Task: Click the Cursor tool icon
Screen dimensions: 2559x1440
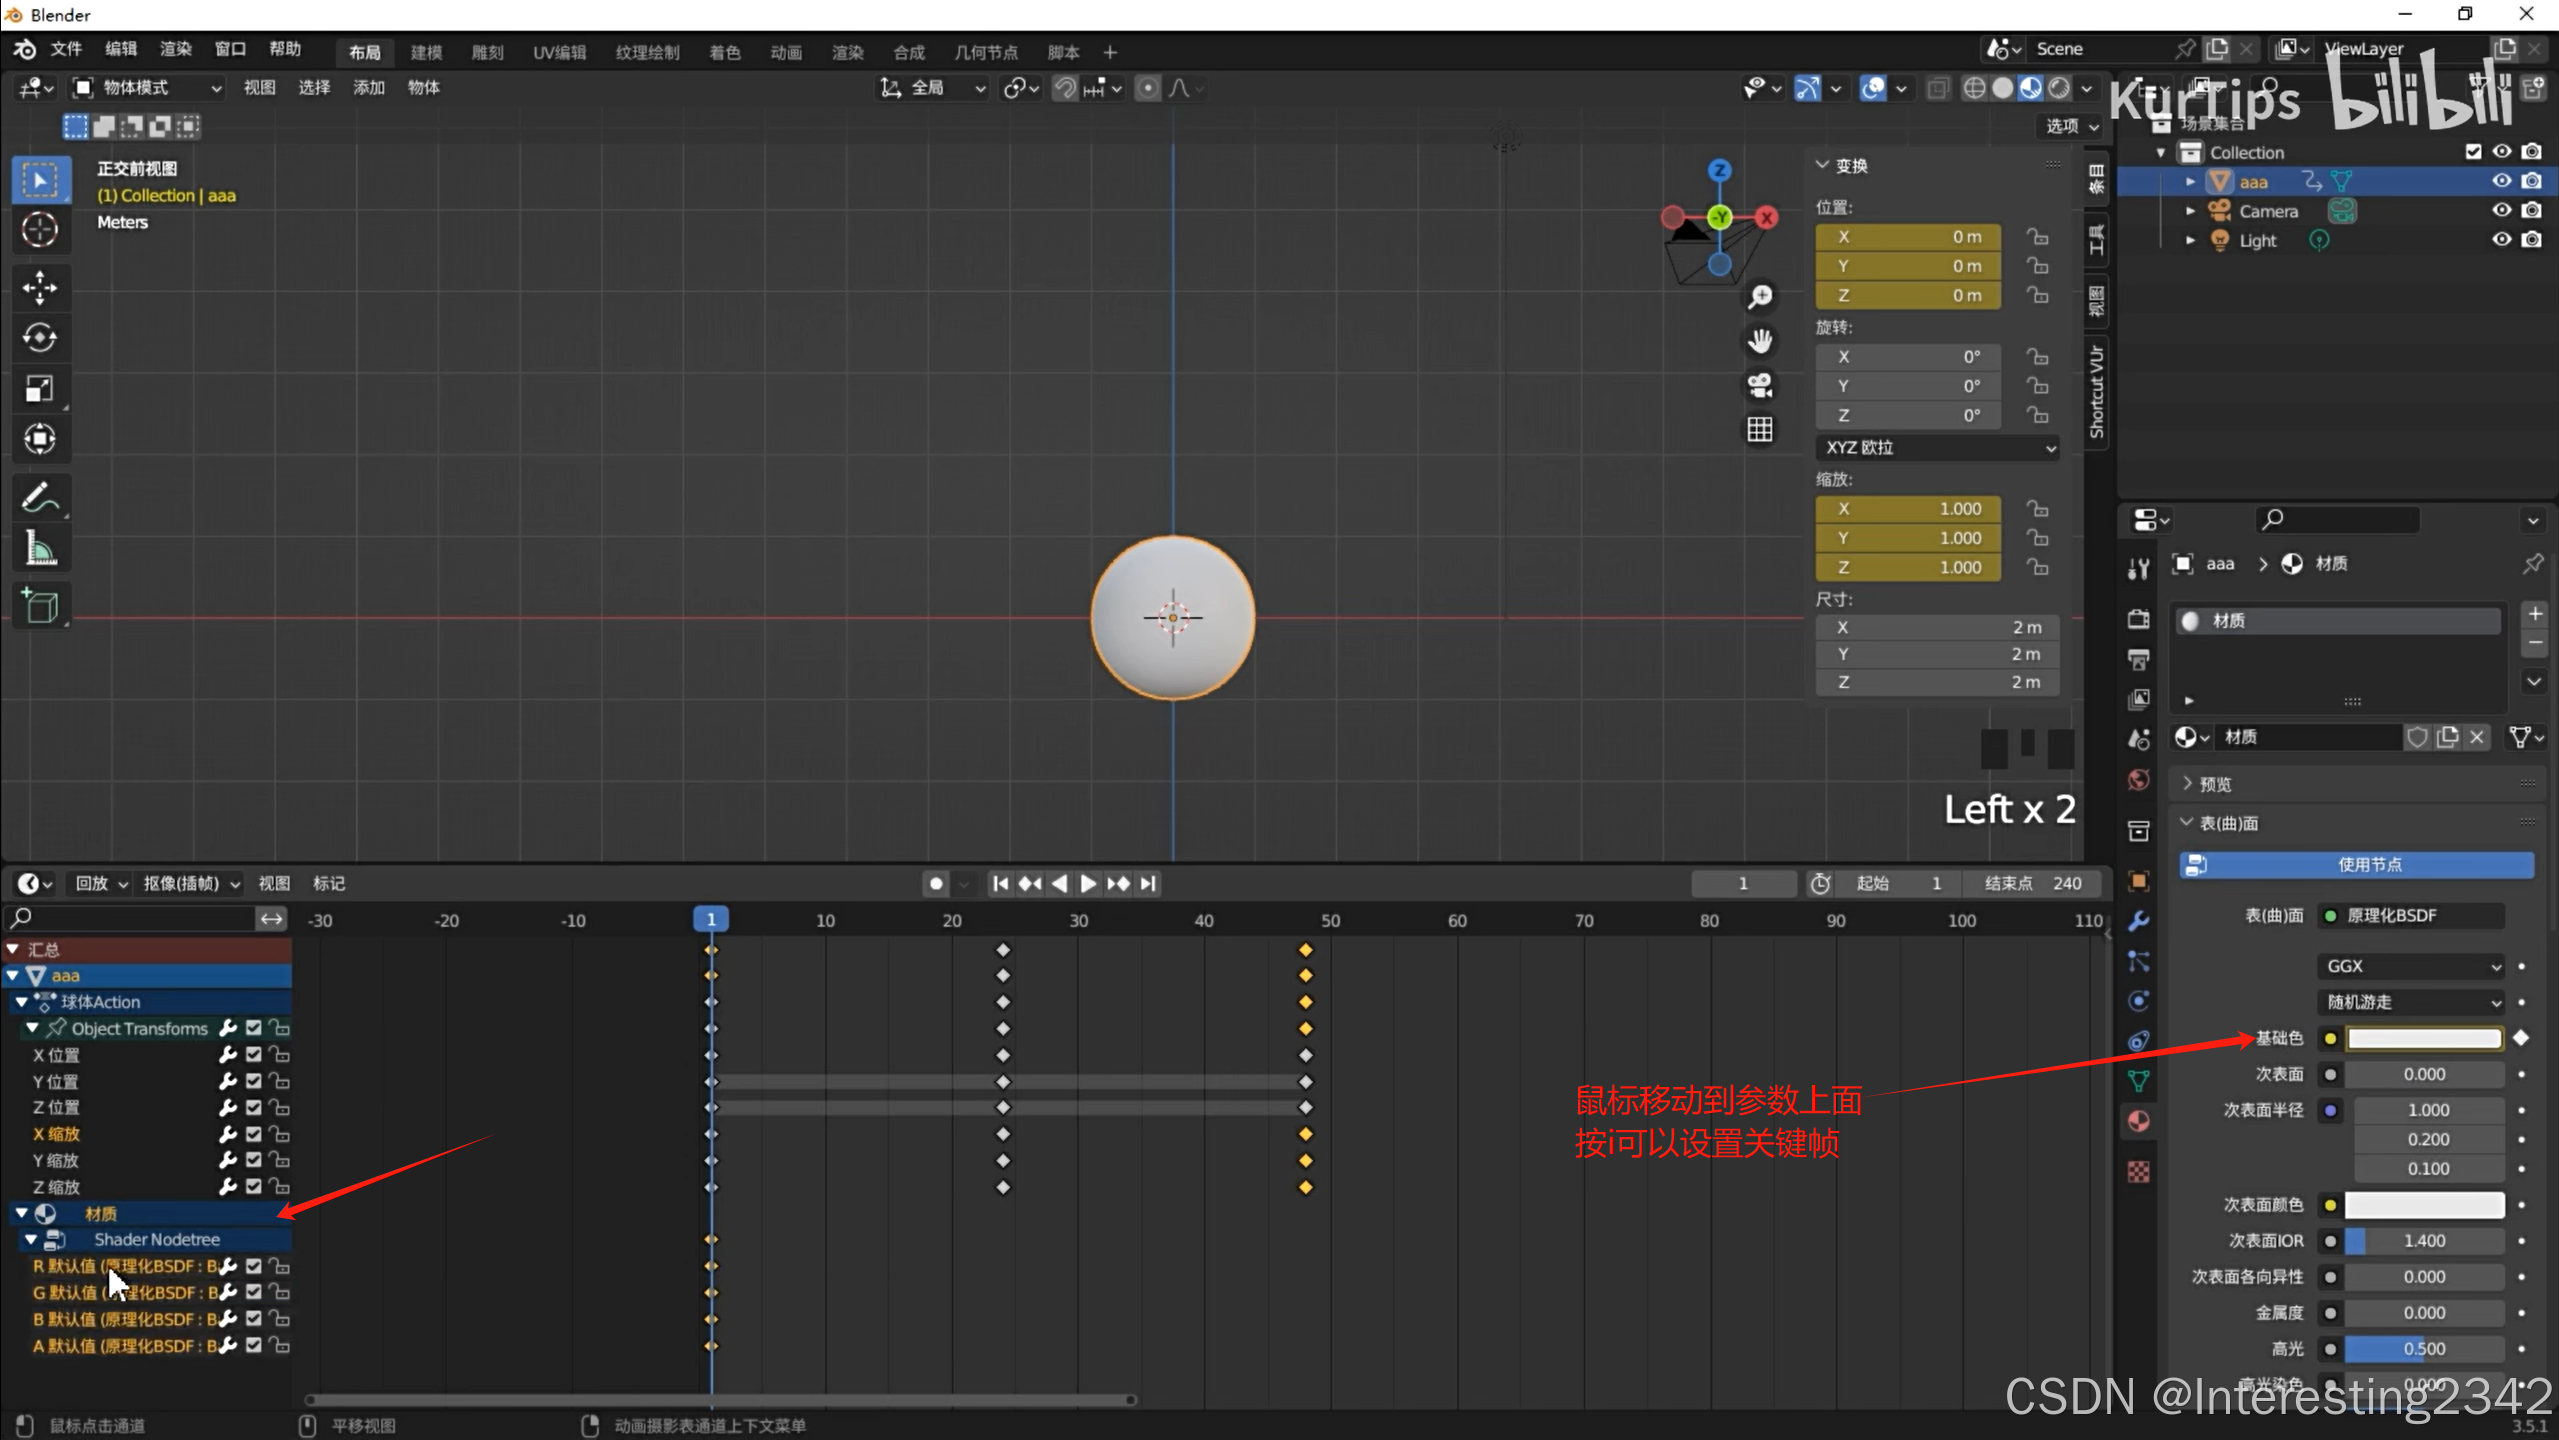Action: pos(40,230)
